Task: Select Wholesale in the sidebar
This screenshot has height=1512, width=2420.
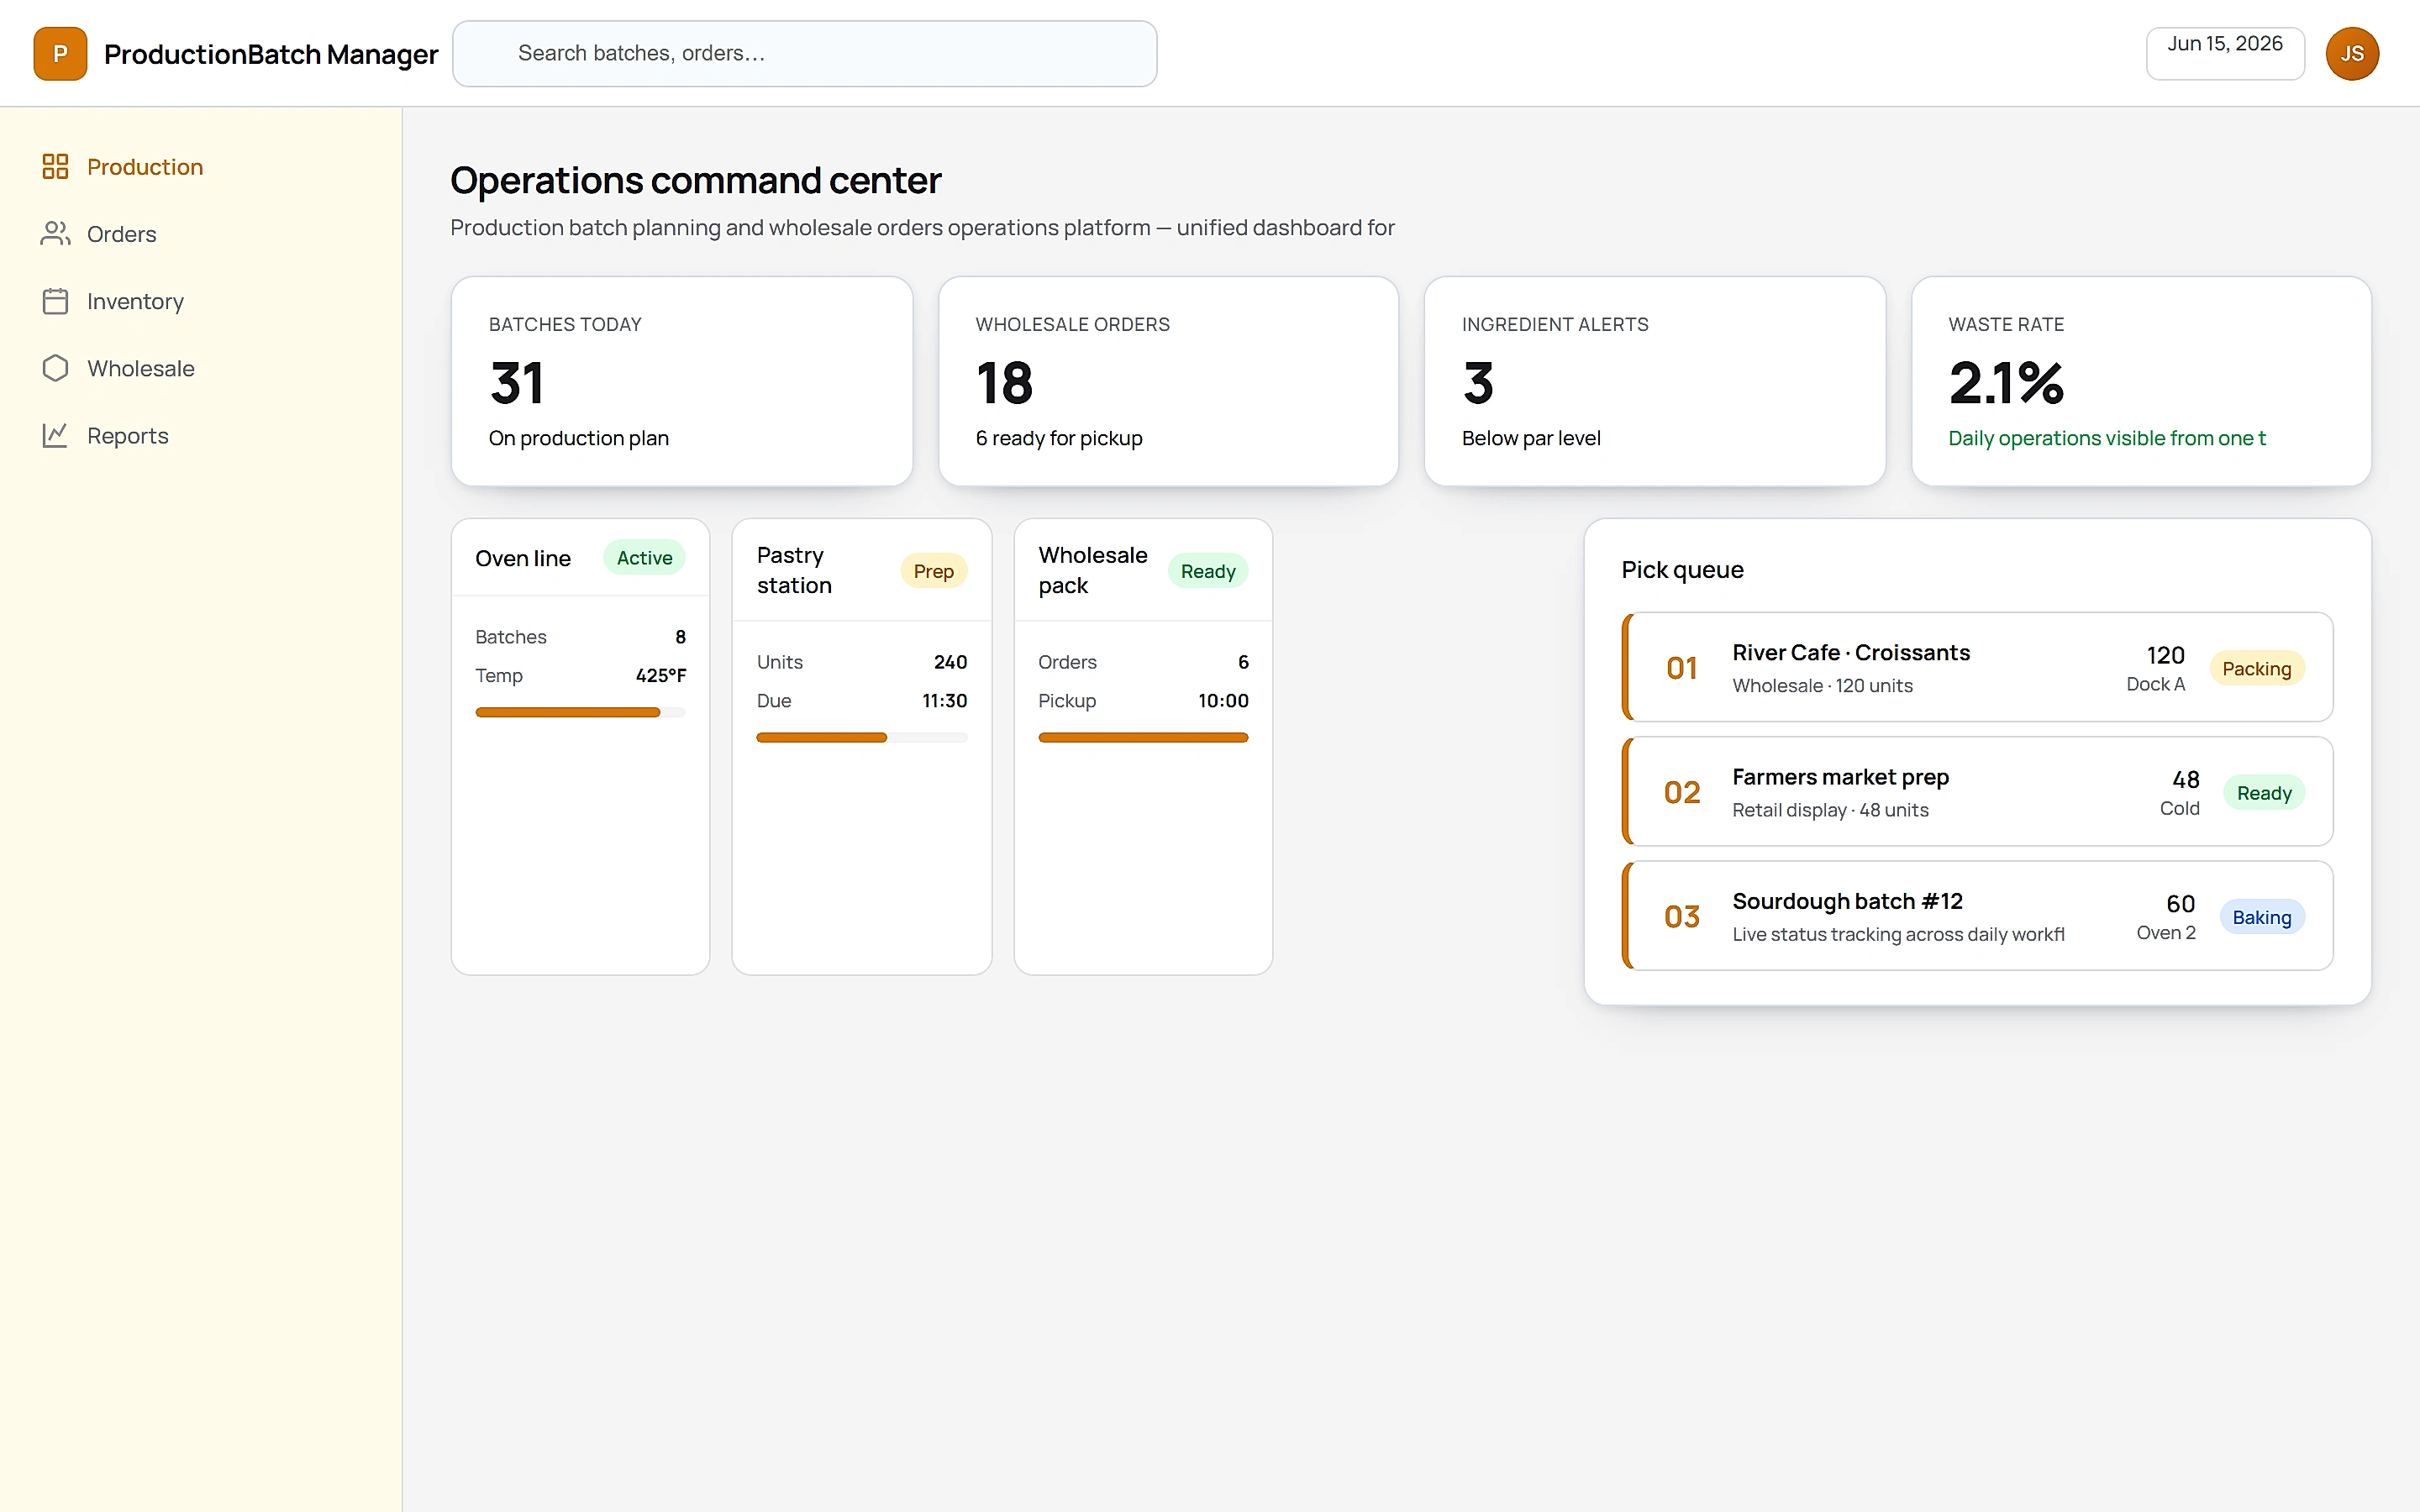Action: (201, 368)
